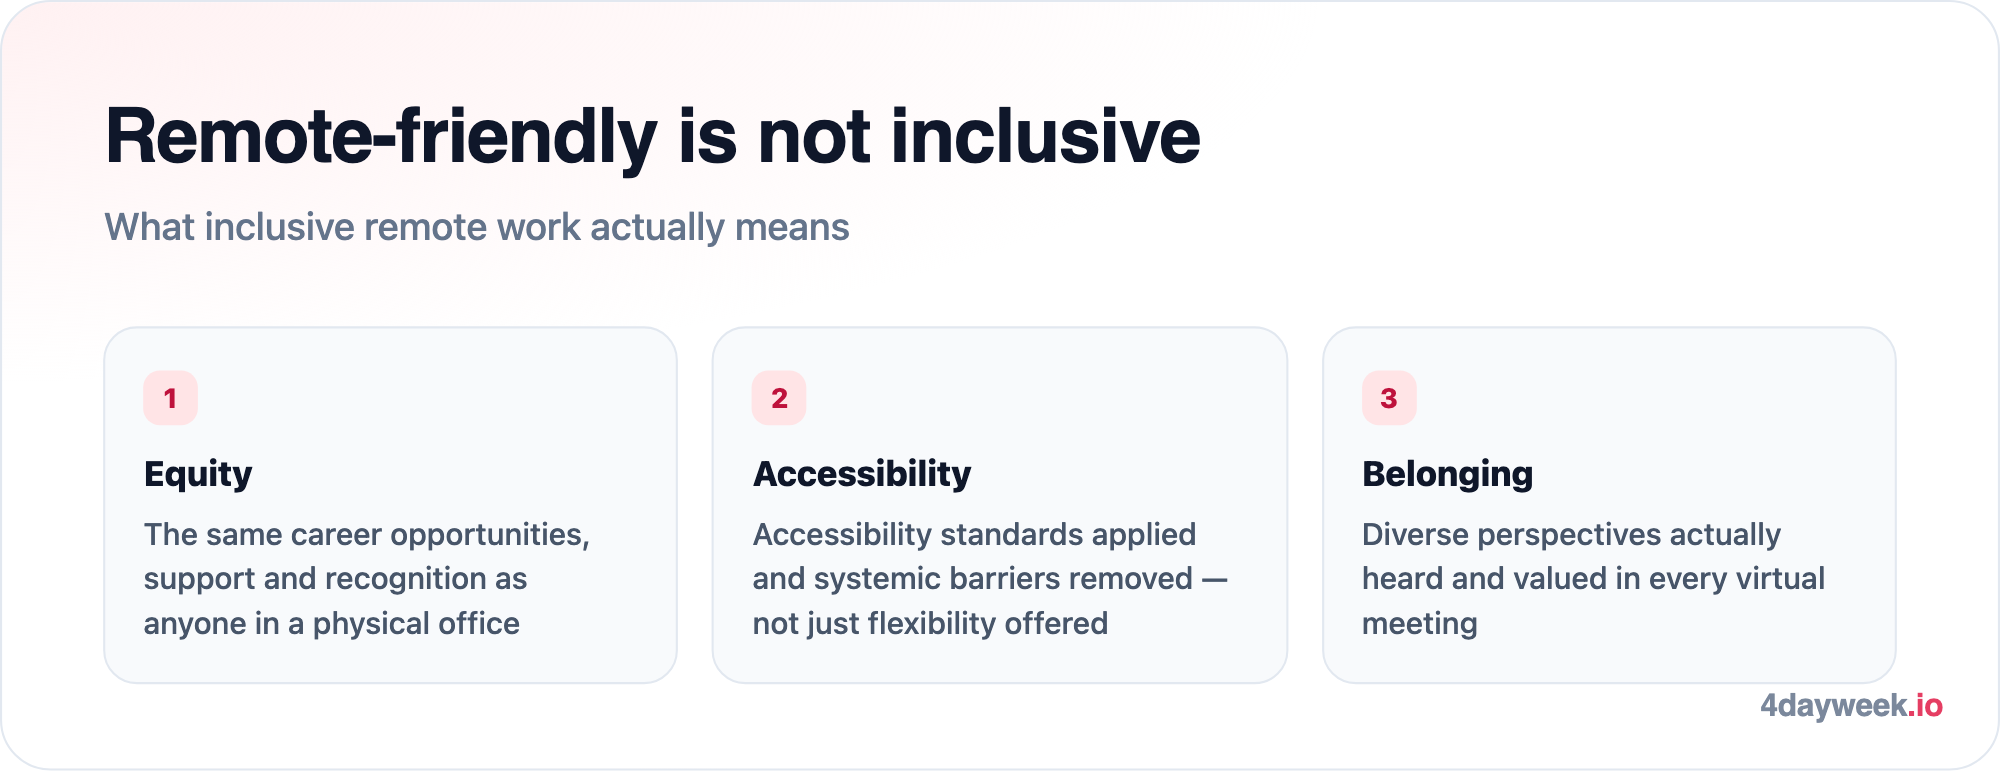Click the number 2 badge icon
2000x773 pixels.
pos(779,398)
